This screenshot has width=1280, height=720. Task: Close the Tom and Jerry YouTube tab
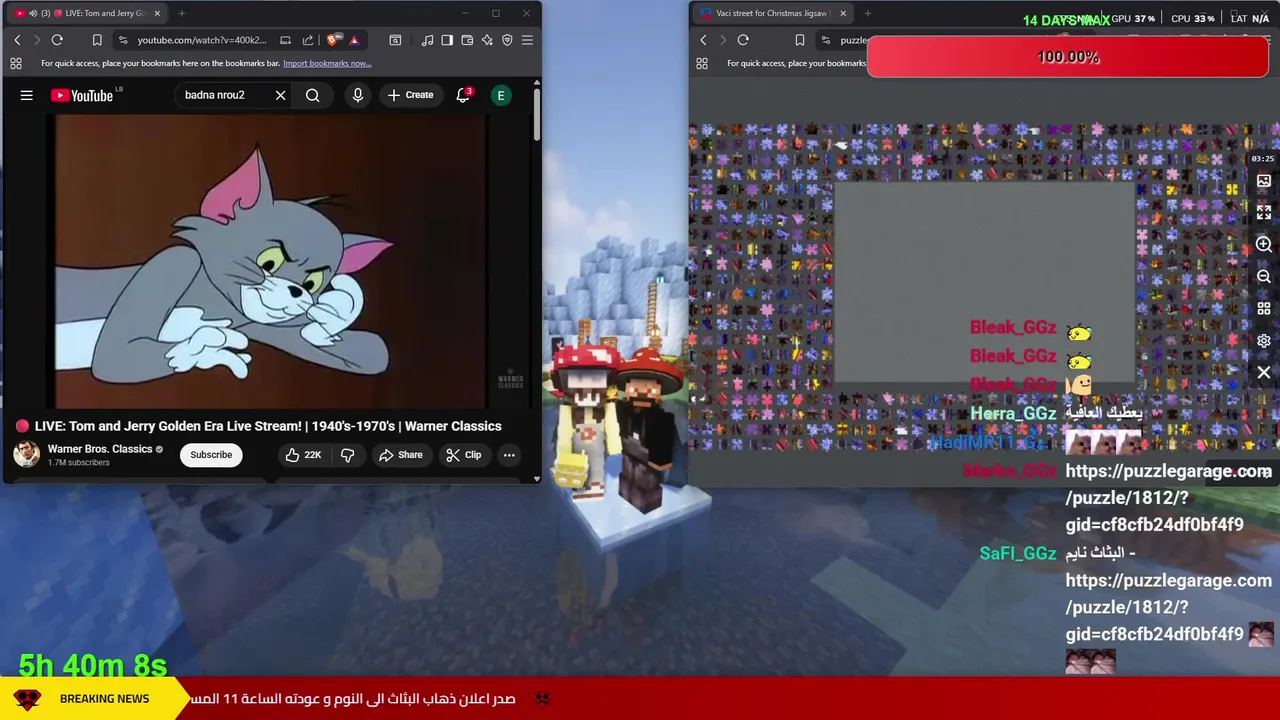coord(157,13)
